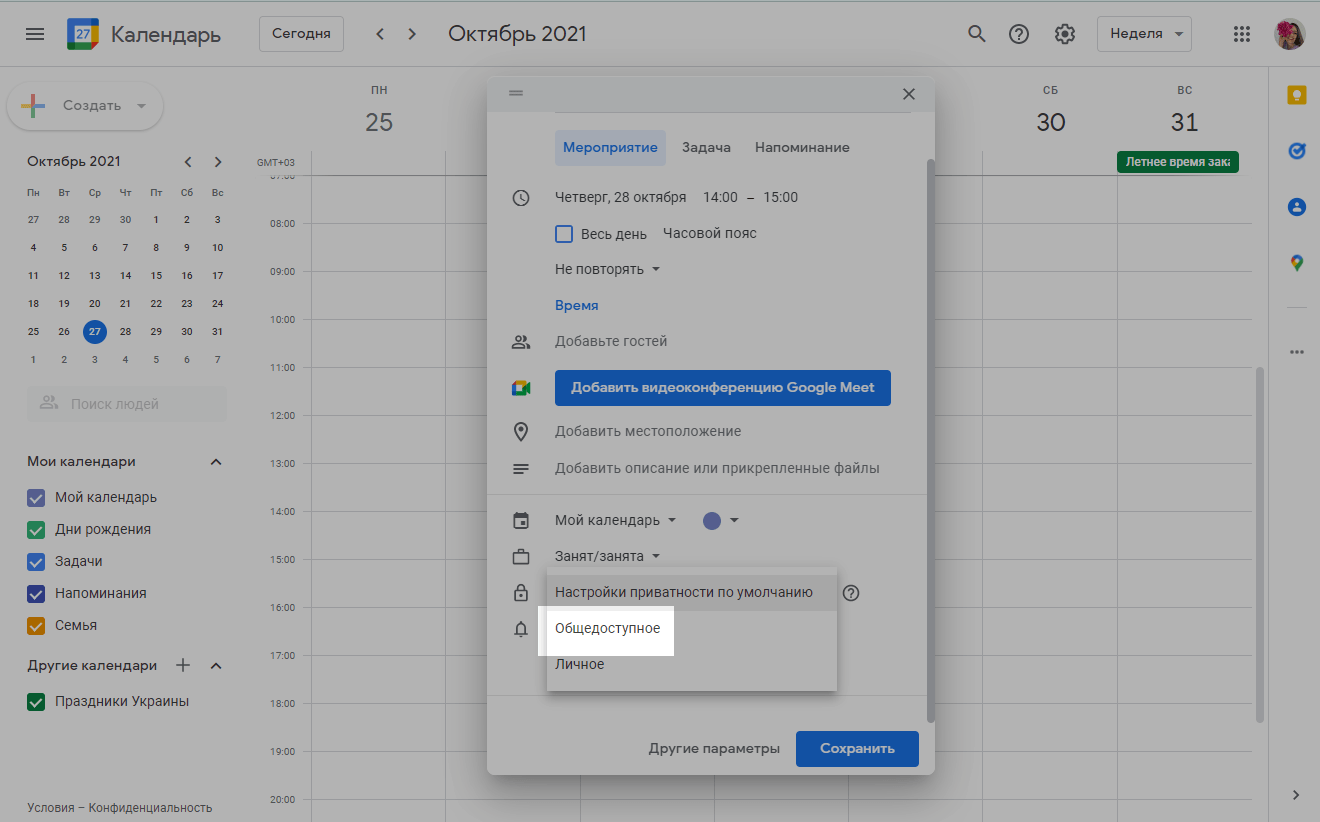Open the event color picker
The width and height of the screenshot is (1320, 822).
(x=721, y=521)
